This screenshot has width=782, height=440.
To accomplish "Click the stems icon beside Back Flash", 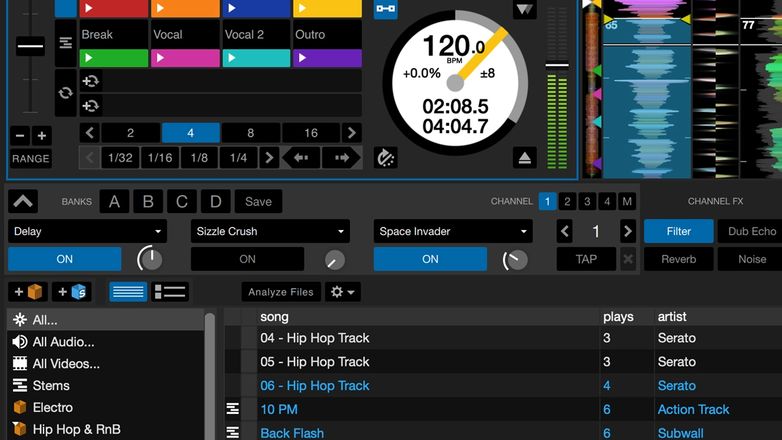I will tap(233, 432).
